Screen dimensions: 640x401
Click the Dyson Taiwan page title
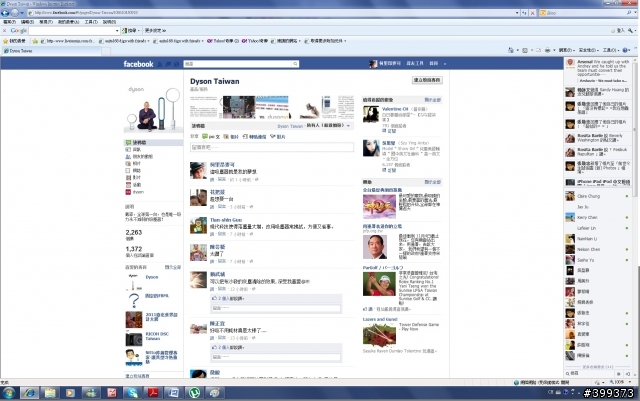pyautogui.click(x=215, y=81)
